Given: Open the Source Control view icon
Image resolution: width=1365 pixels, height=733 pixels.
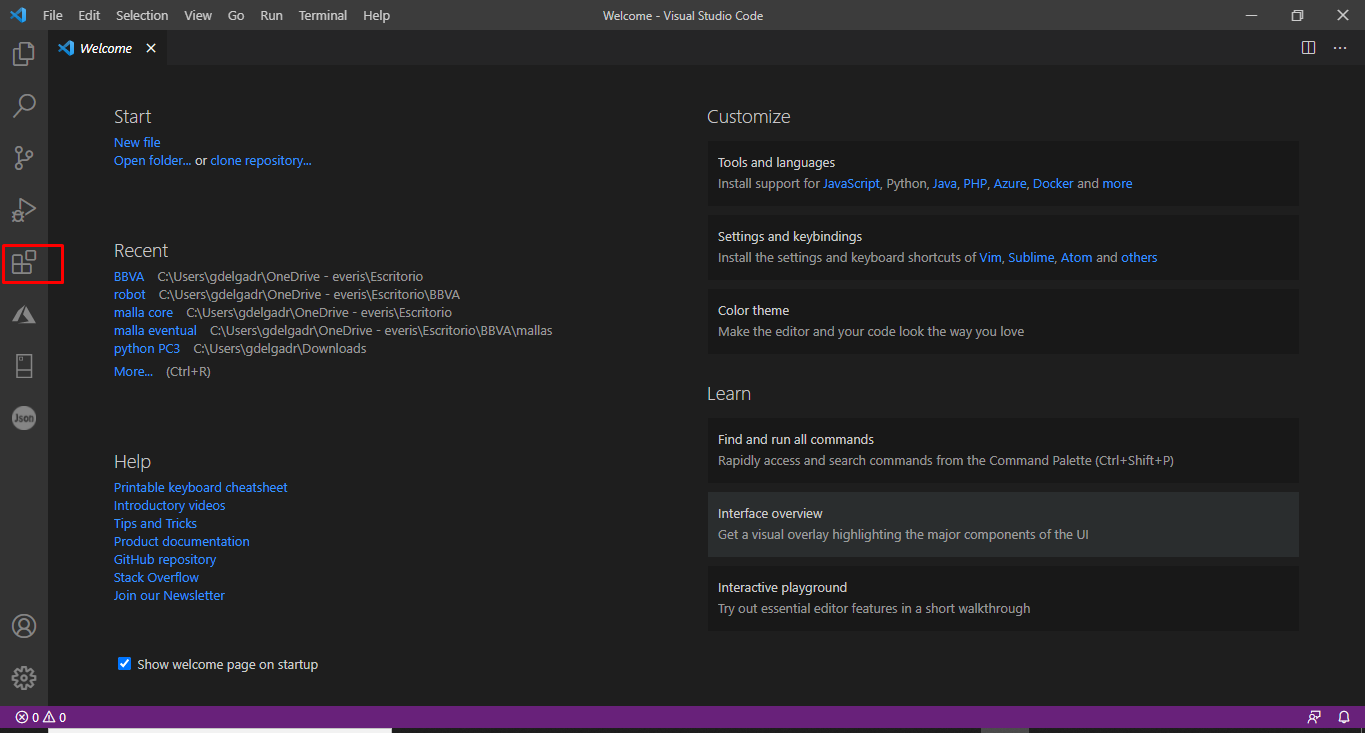Looking at the screenshot, I should point(24,158).
